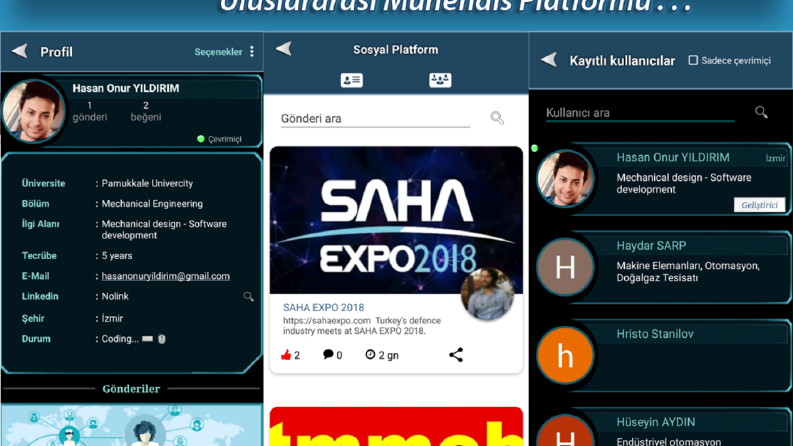Go back from the Profil screen

click(x=20, y=51)
